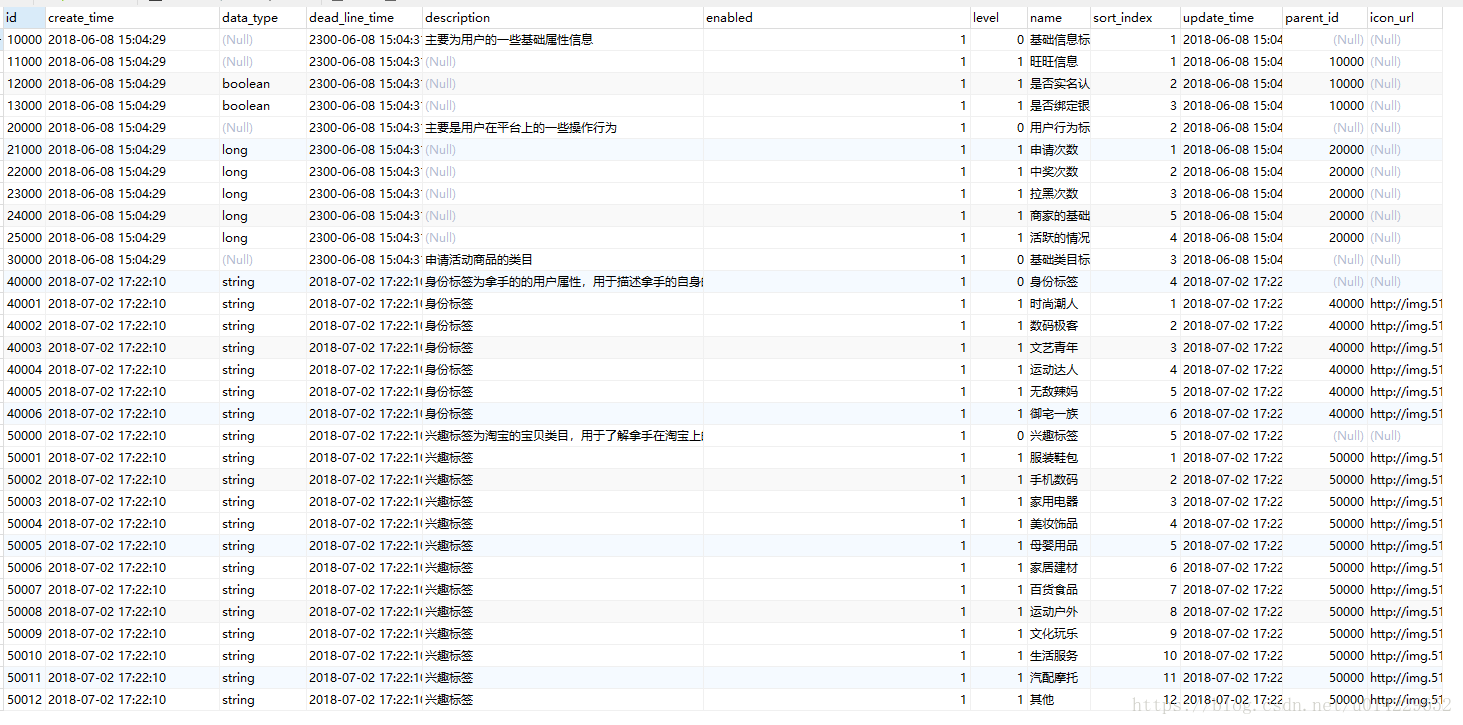Select description starting 兴趣标签为淘宝的宝贝类目
This screenshot has height=725, width=1463.
pos(563,436)
